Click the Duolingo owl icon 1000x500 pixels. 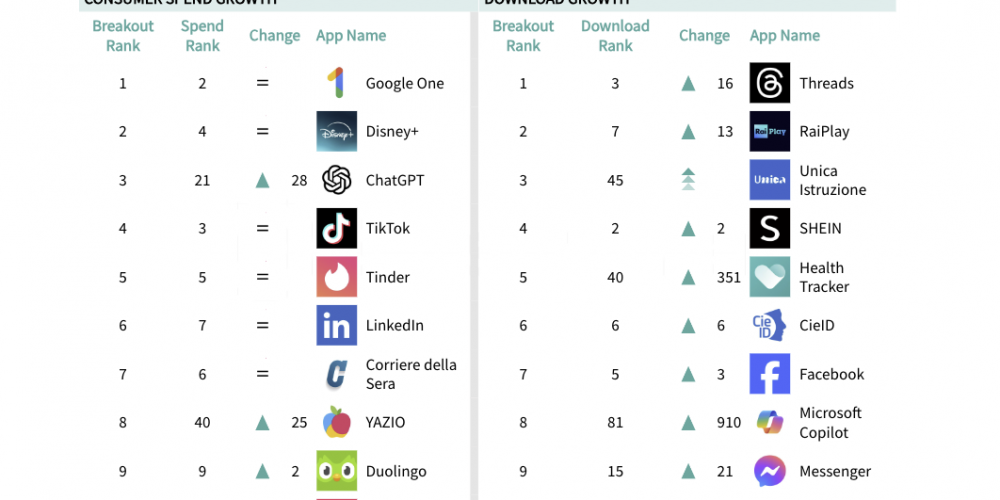(x=337, y=471)
